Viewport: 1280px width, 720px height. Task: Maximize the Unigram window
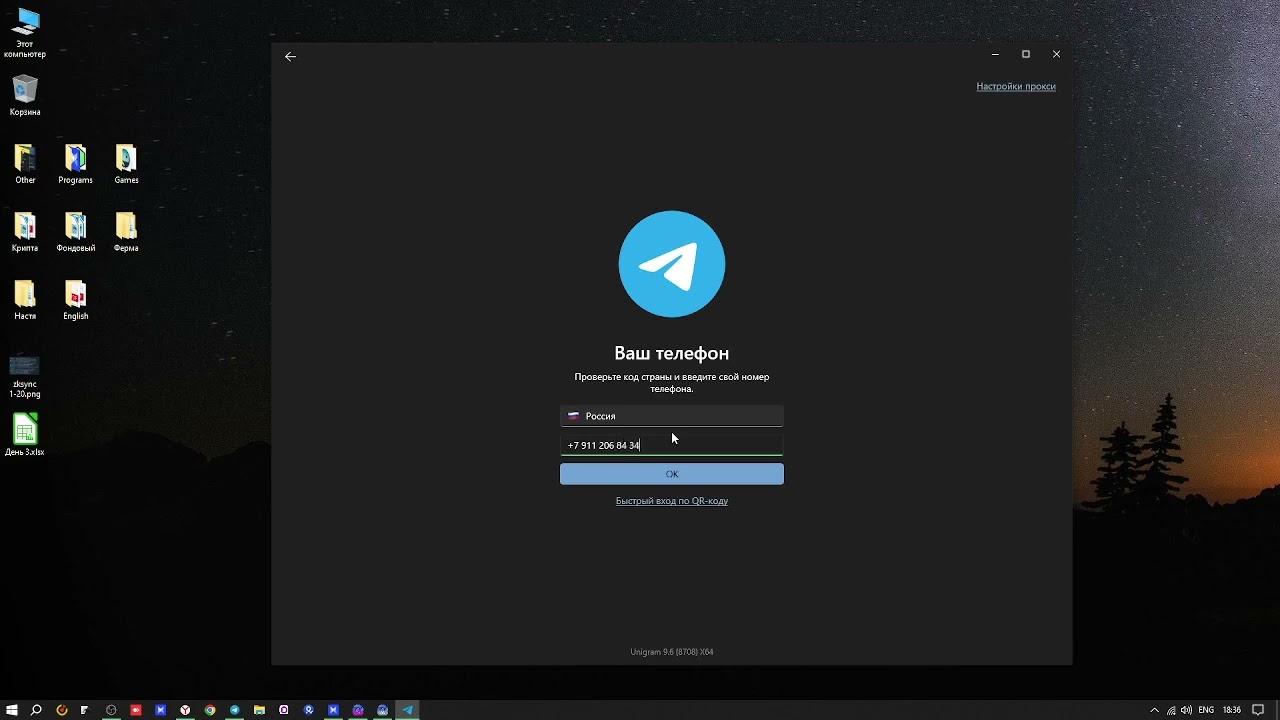click(x=1026, y=54)
